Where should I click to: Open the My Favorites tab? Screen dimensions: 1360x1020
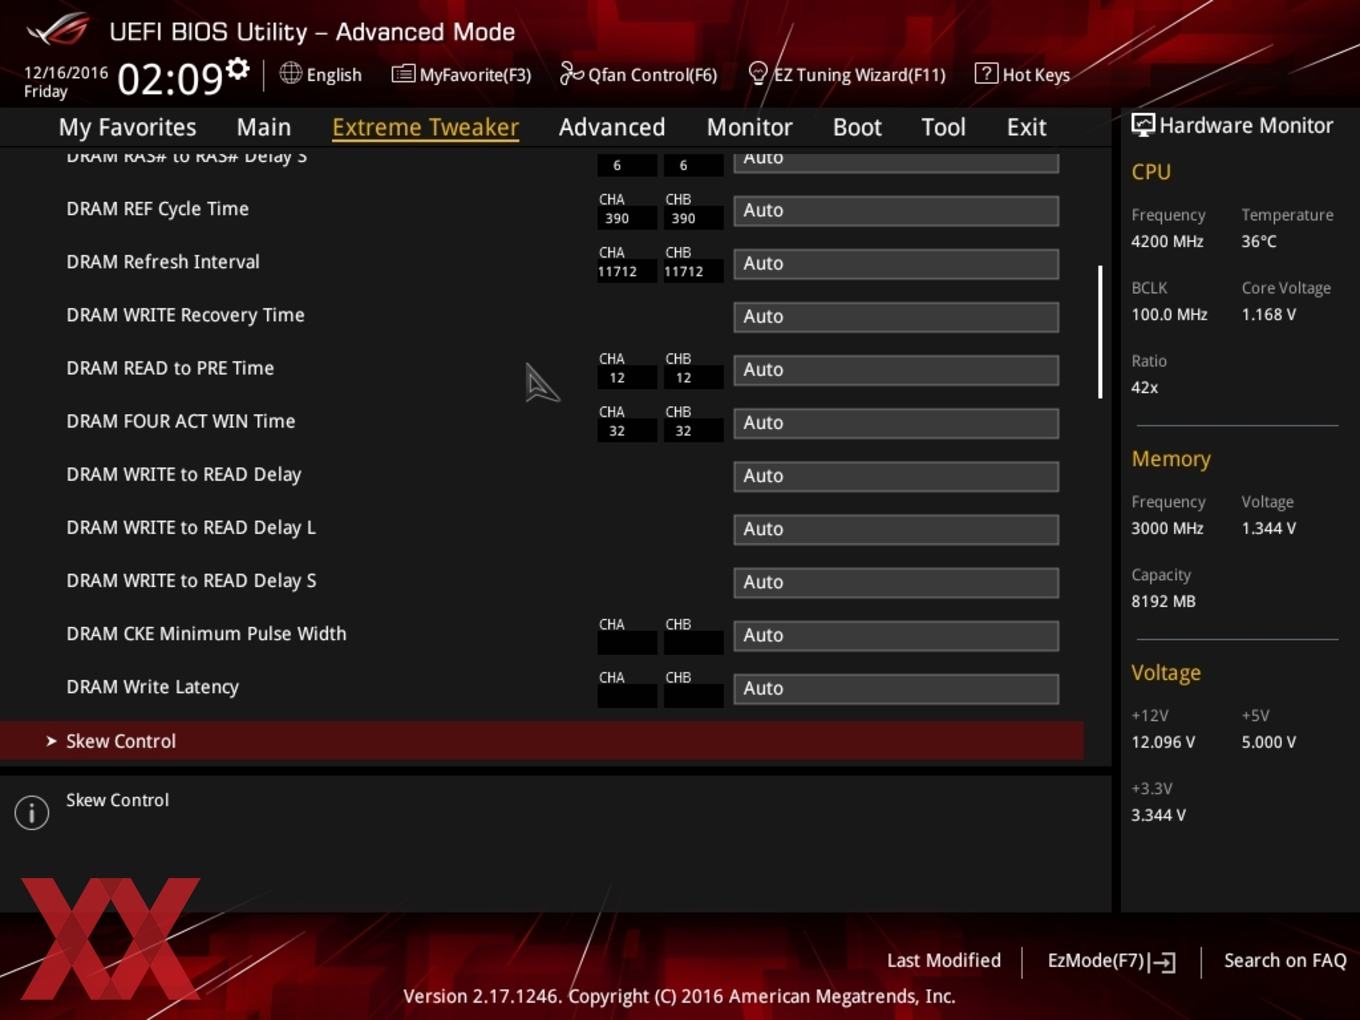click(x=127, y=127)
